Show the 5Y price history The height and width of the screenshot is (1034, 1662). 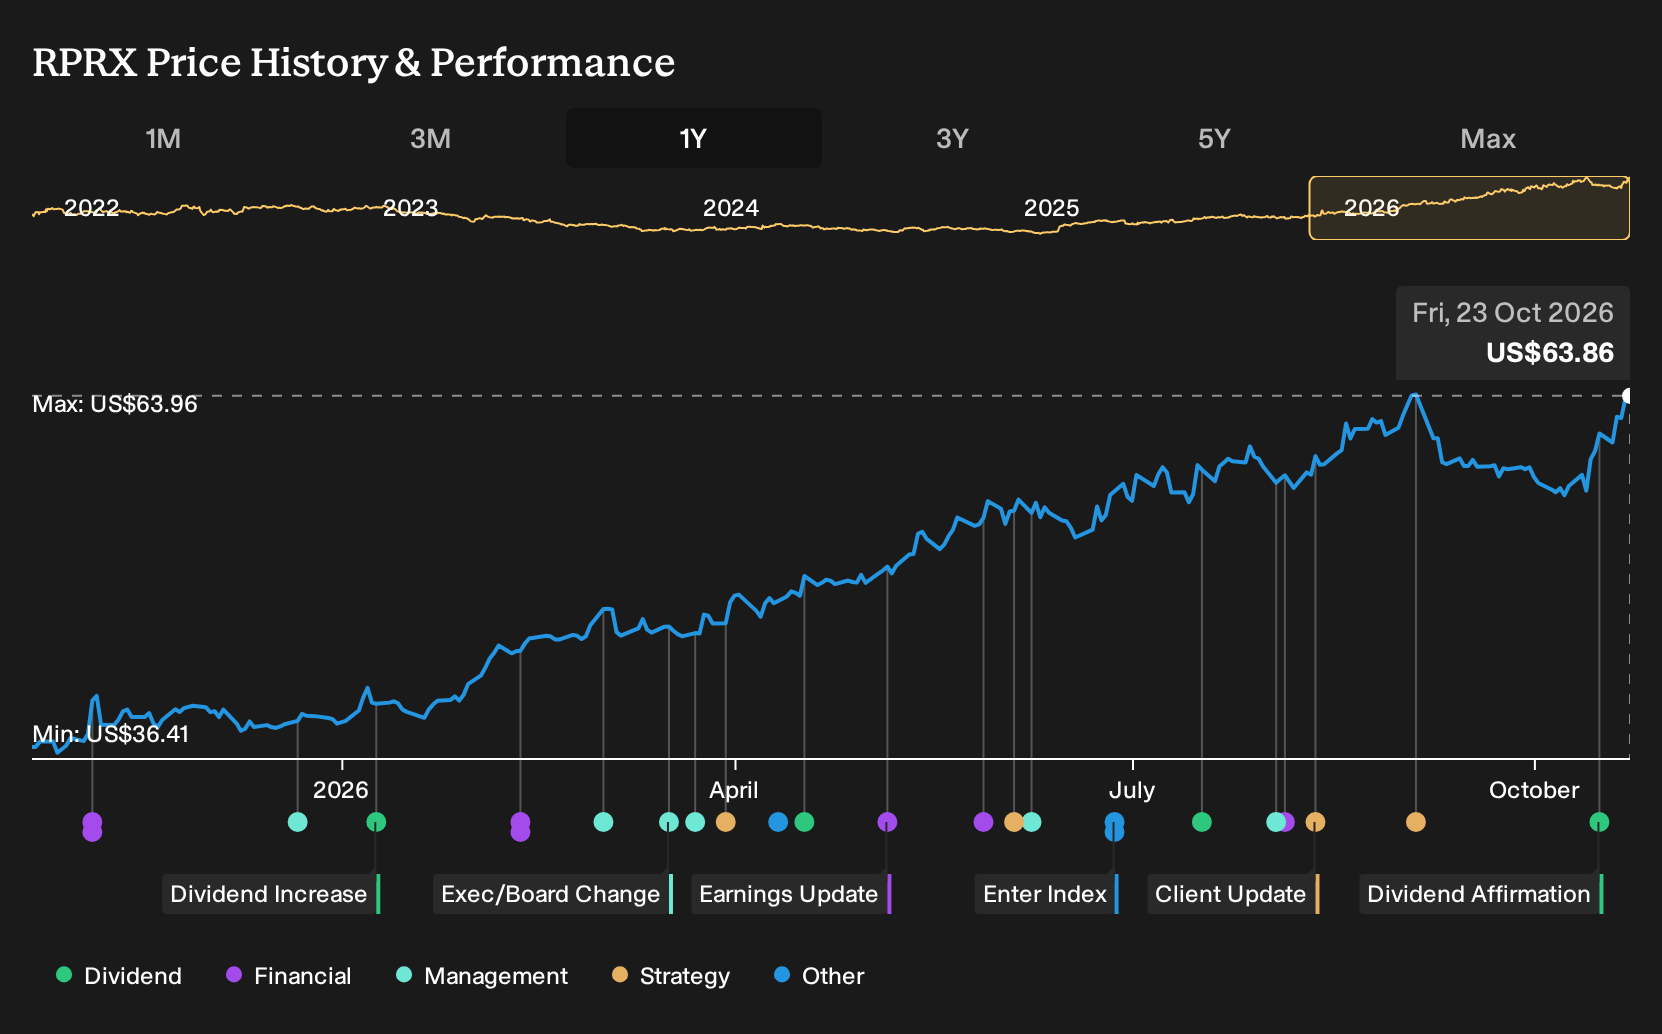1214,138
